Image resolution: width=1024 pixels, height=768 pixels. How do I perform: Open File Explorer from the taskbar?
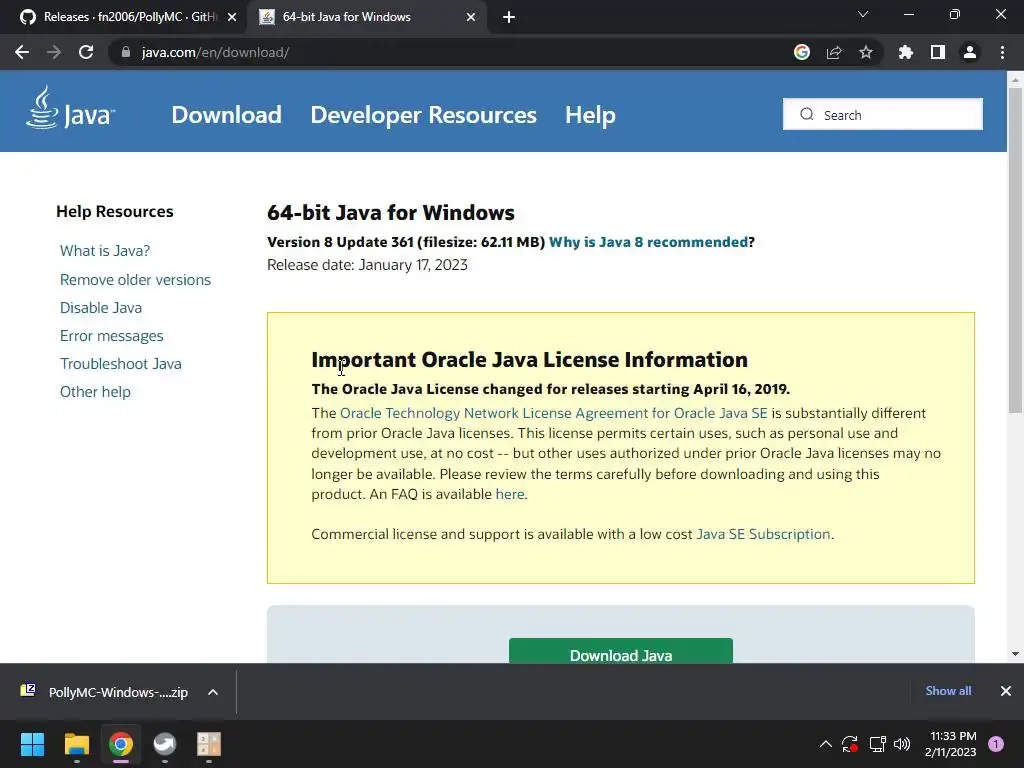coord(76,744)
